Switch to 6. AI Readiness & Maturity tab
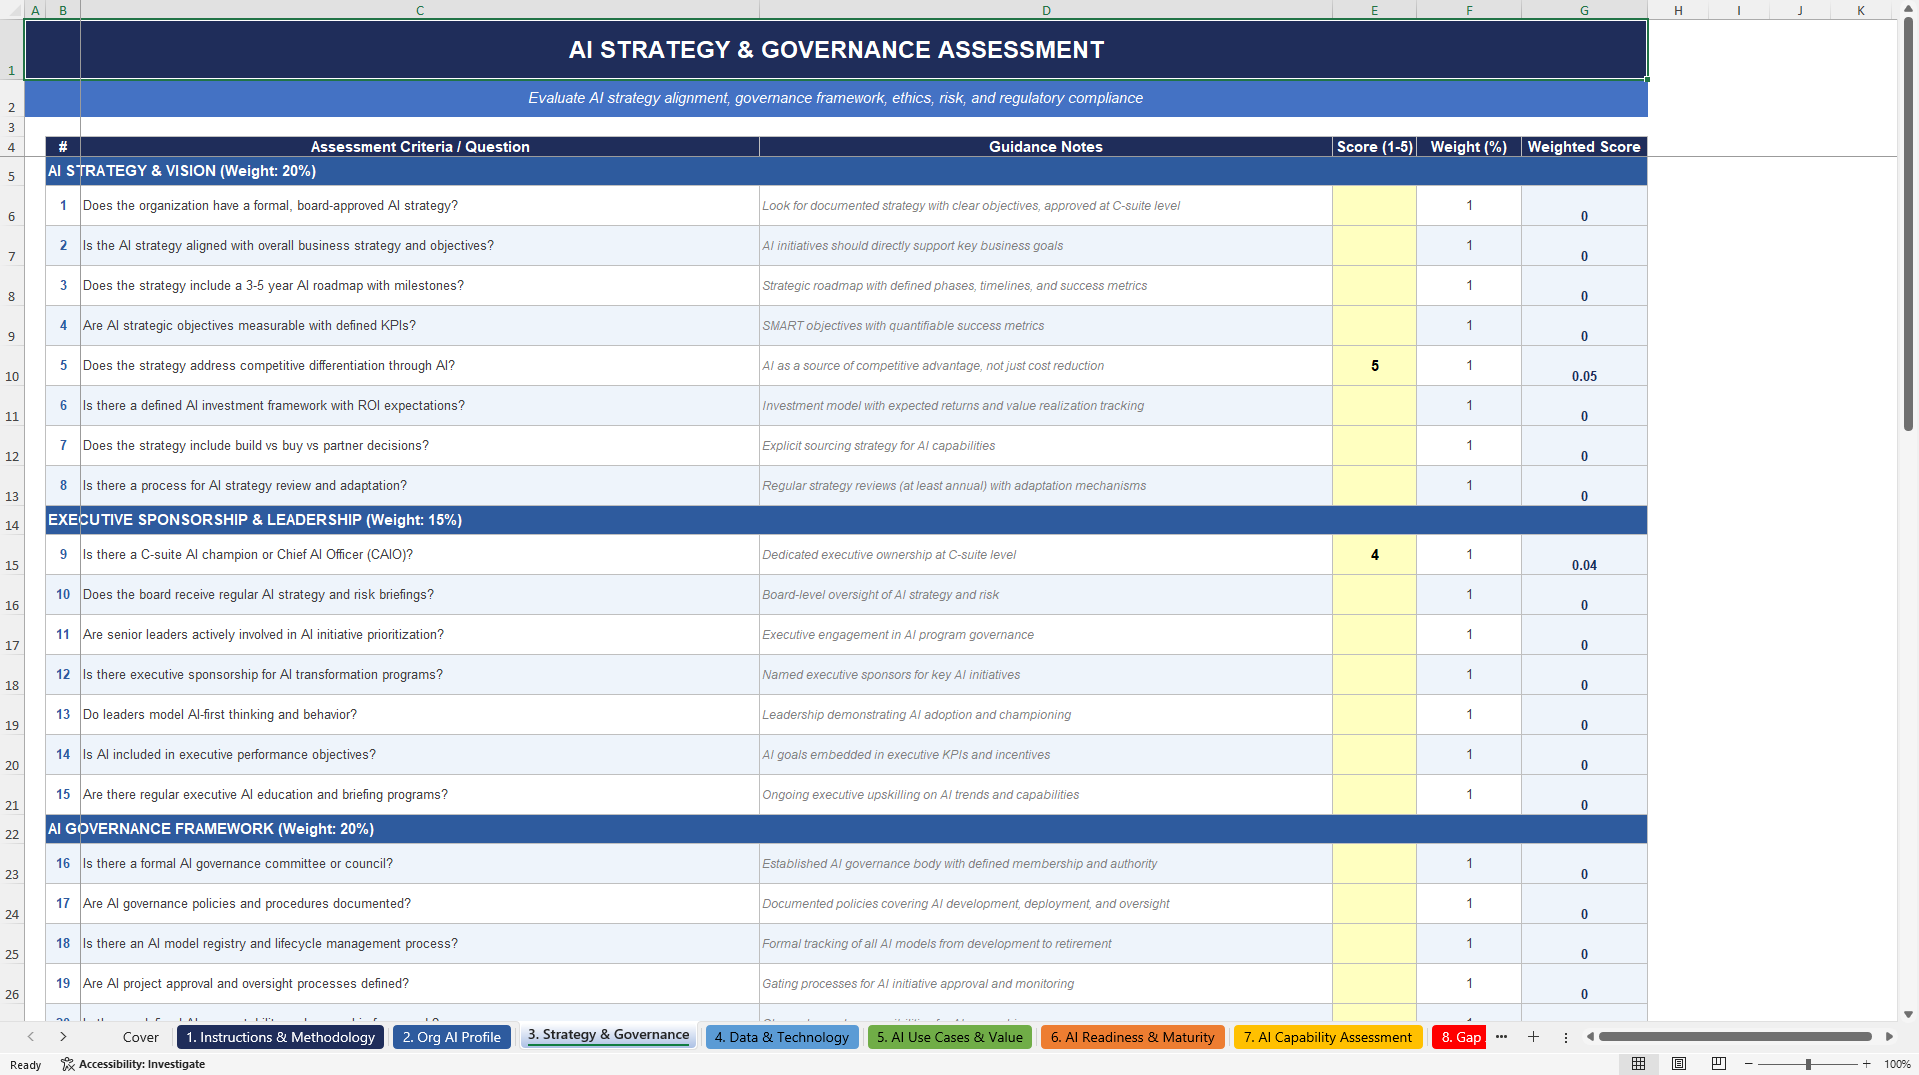 coord(1132,1037)
